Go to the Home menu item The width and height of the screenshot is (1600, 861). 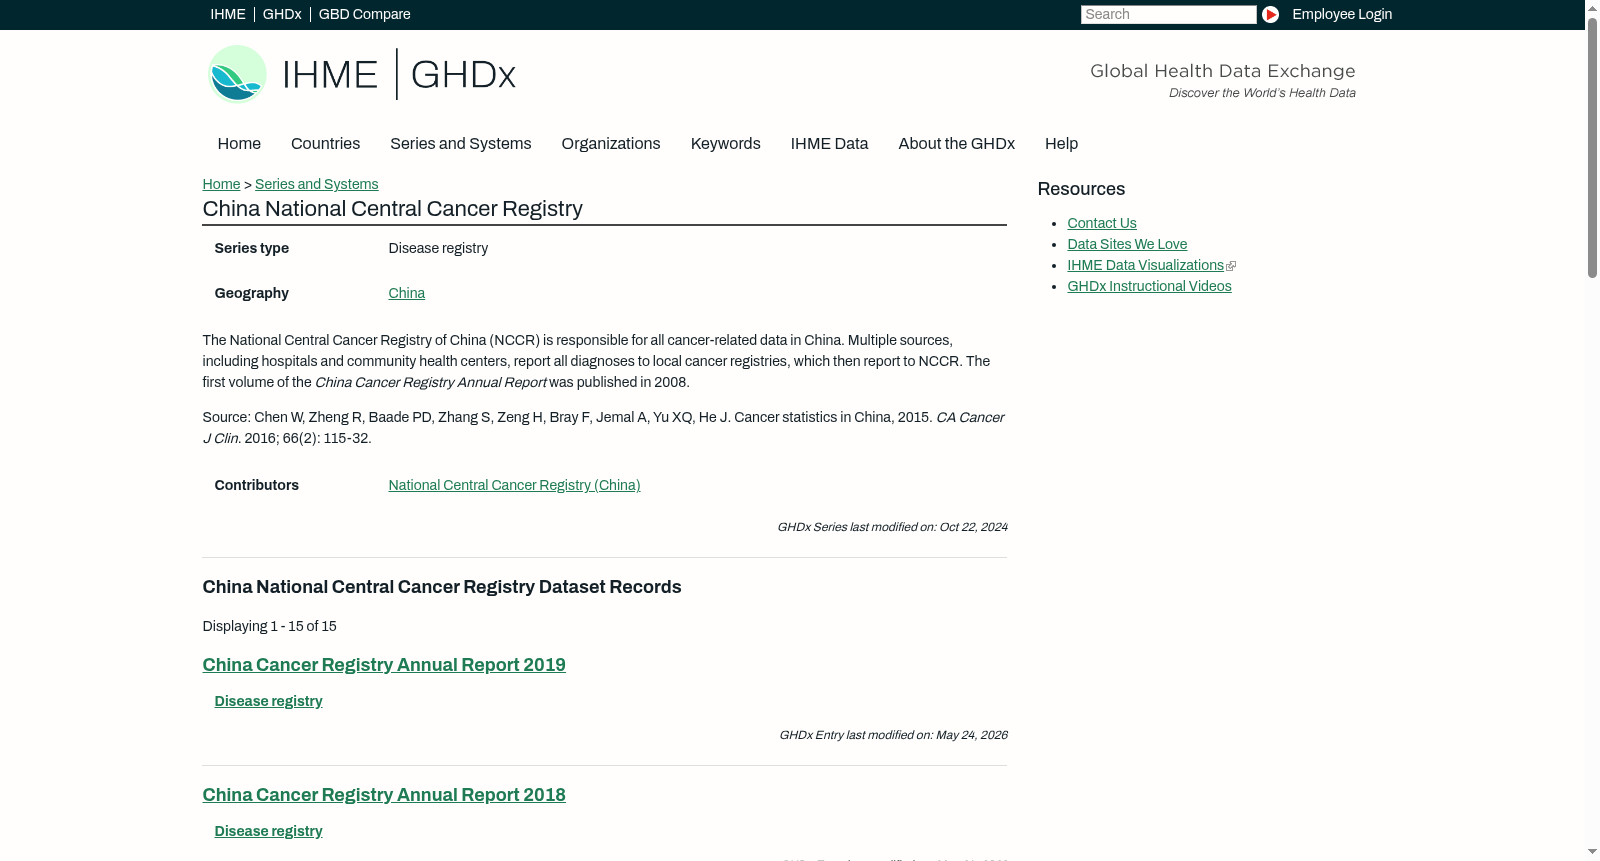(239, 144)
